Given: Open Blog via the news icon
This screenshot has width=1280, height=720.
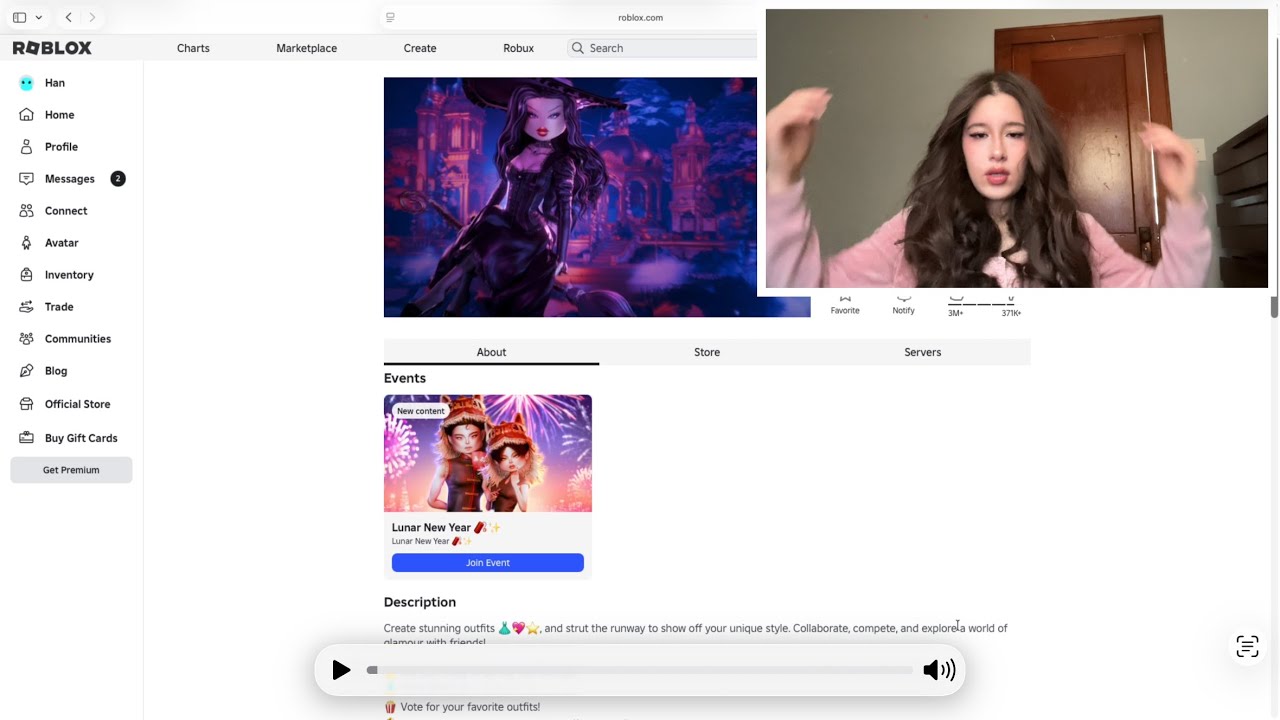Looking at the screenshot, I should point(26,371).
